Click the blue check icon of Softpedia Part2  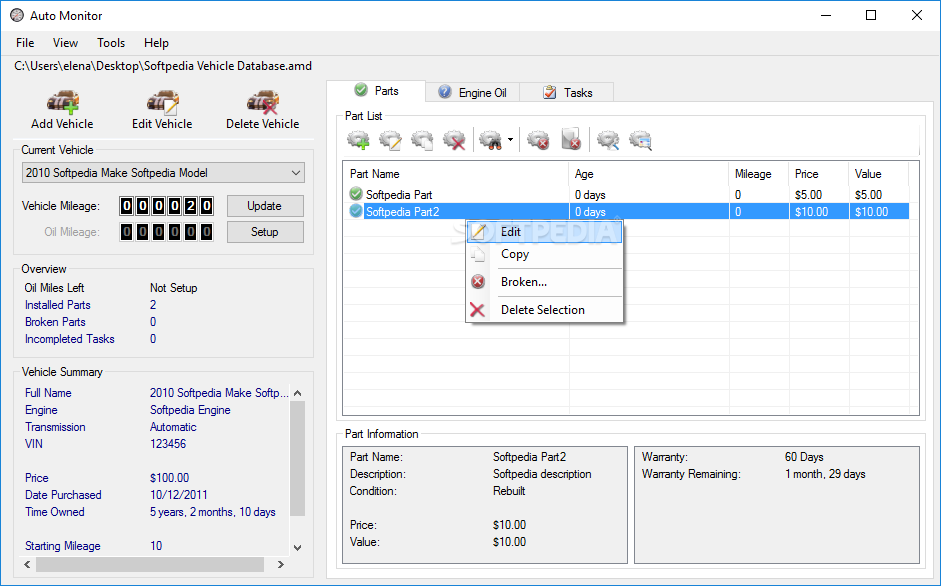[356, 211]
